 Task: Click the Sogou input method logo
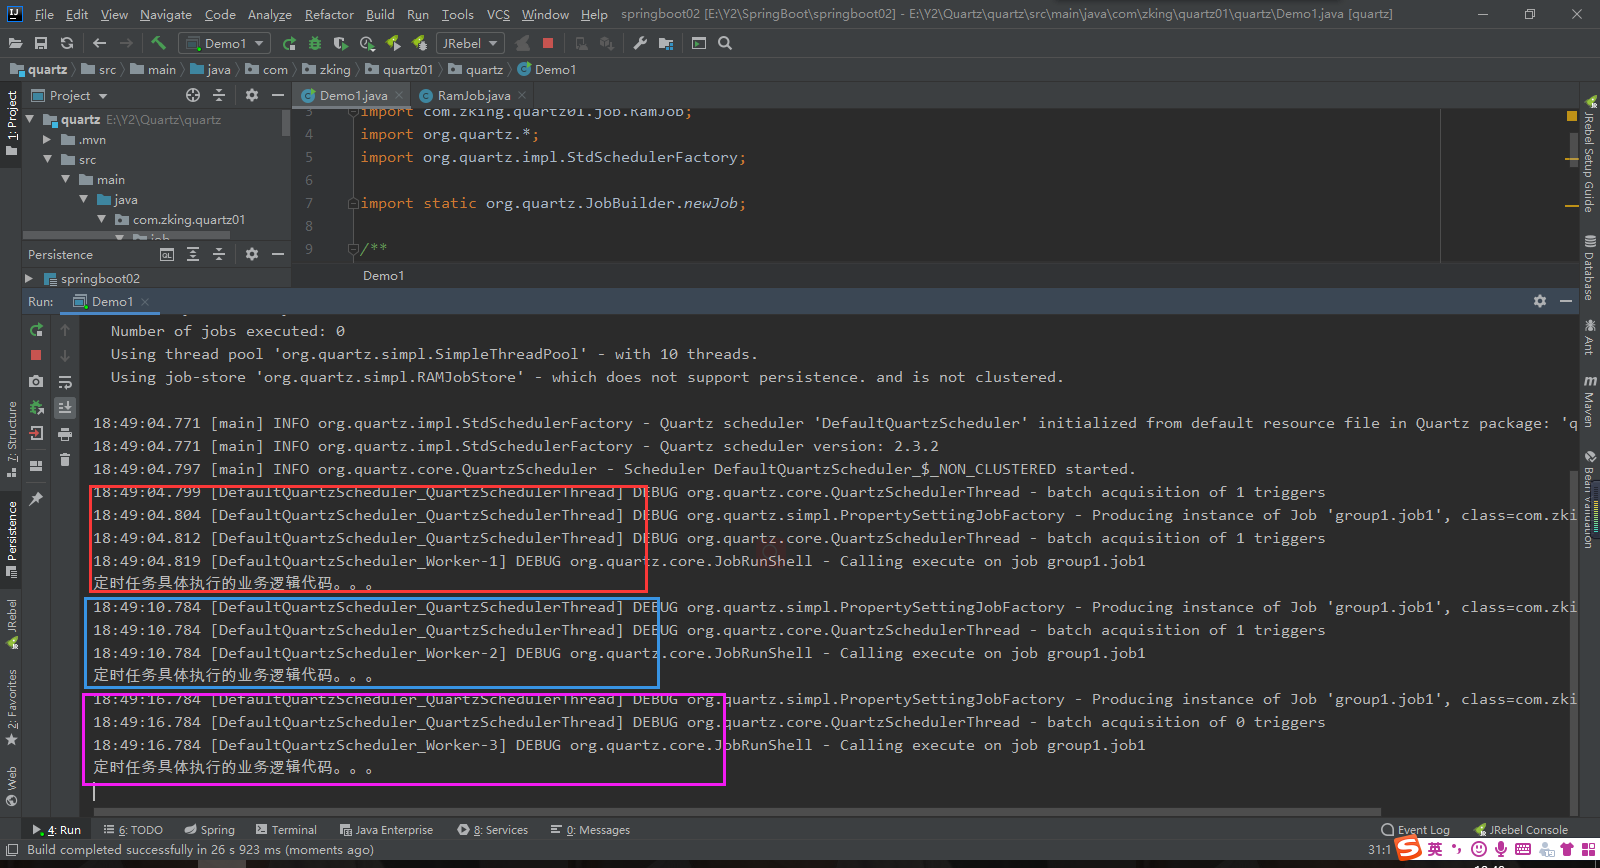pos(1409,849)
